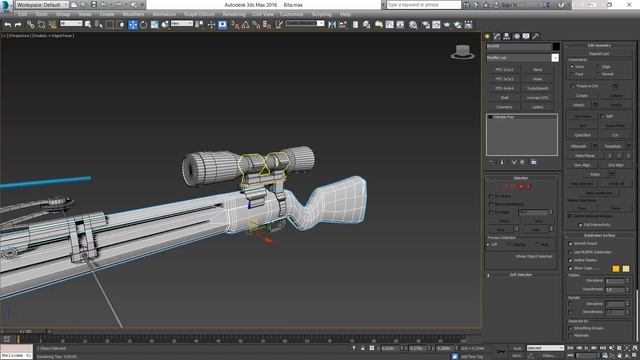Open the Create command panel tab
The image size is (640, 360).
pyautogui.click(x=487, y=36)
